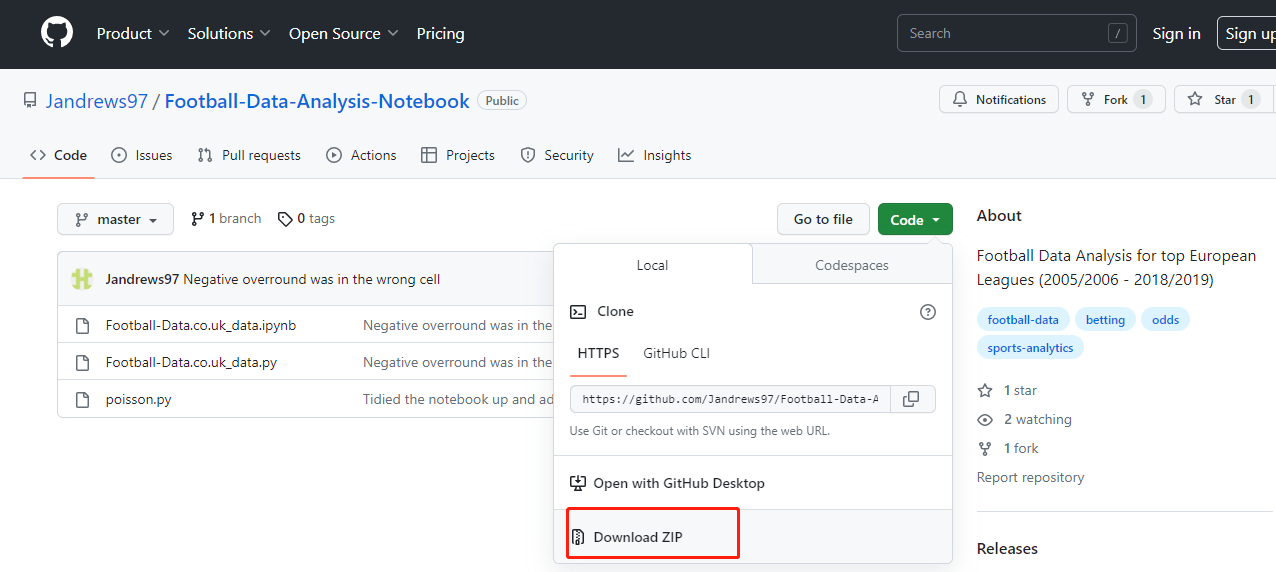Open Jandrews97 avatar in commit row

(x=82, y=279)
